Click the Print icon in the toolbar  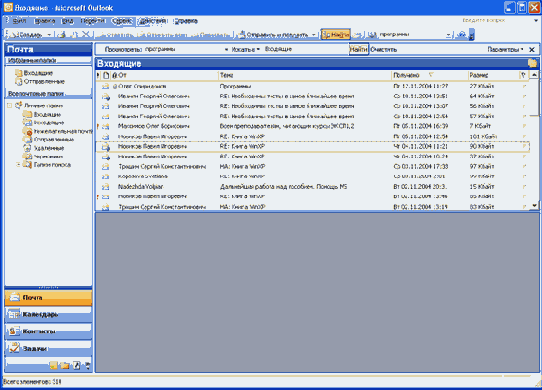(62, 35)
